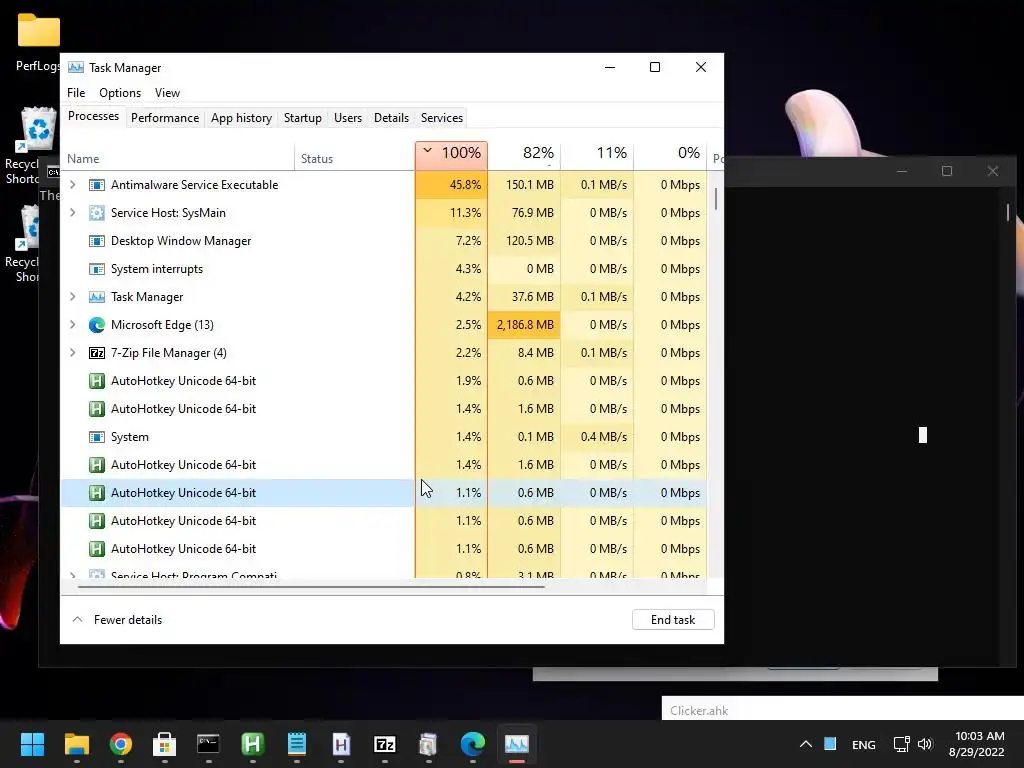Click the 7-Zip File Manager process icon
This screenshot has width=1024, height=768.
(x=97, y=353)
